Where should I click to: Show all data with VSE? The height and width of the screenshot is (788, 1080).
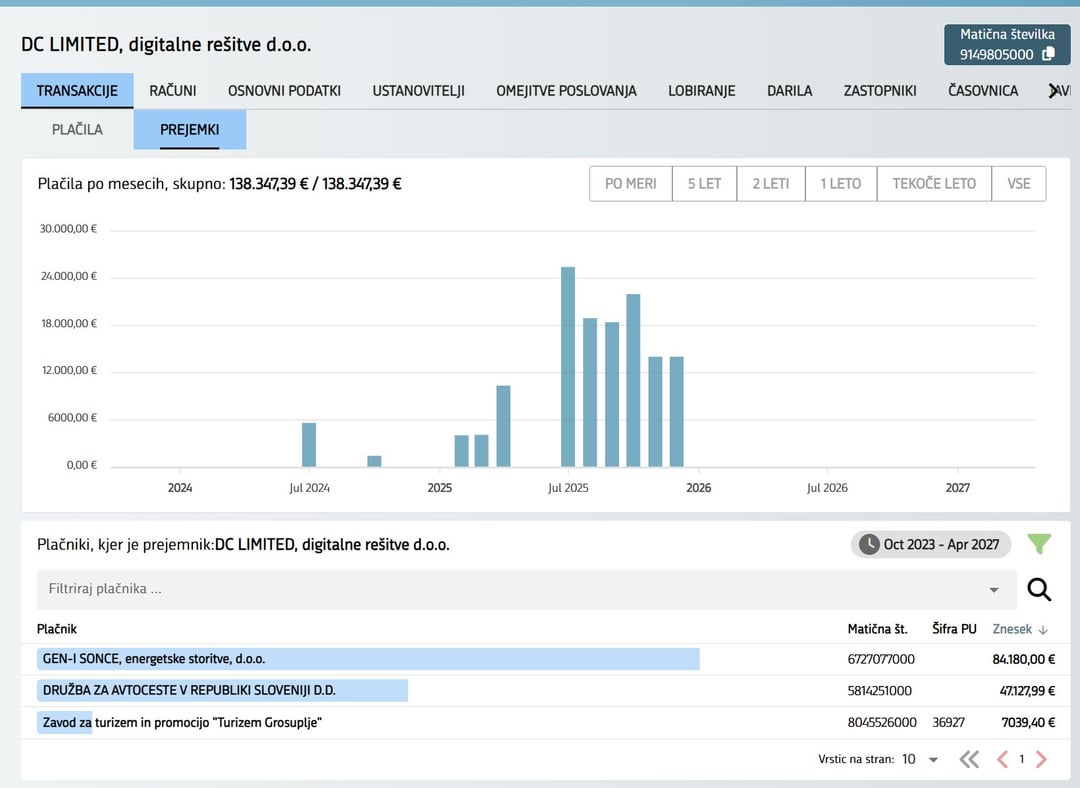(x=1018, y=184)
